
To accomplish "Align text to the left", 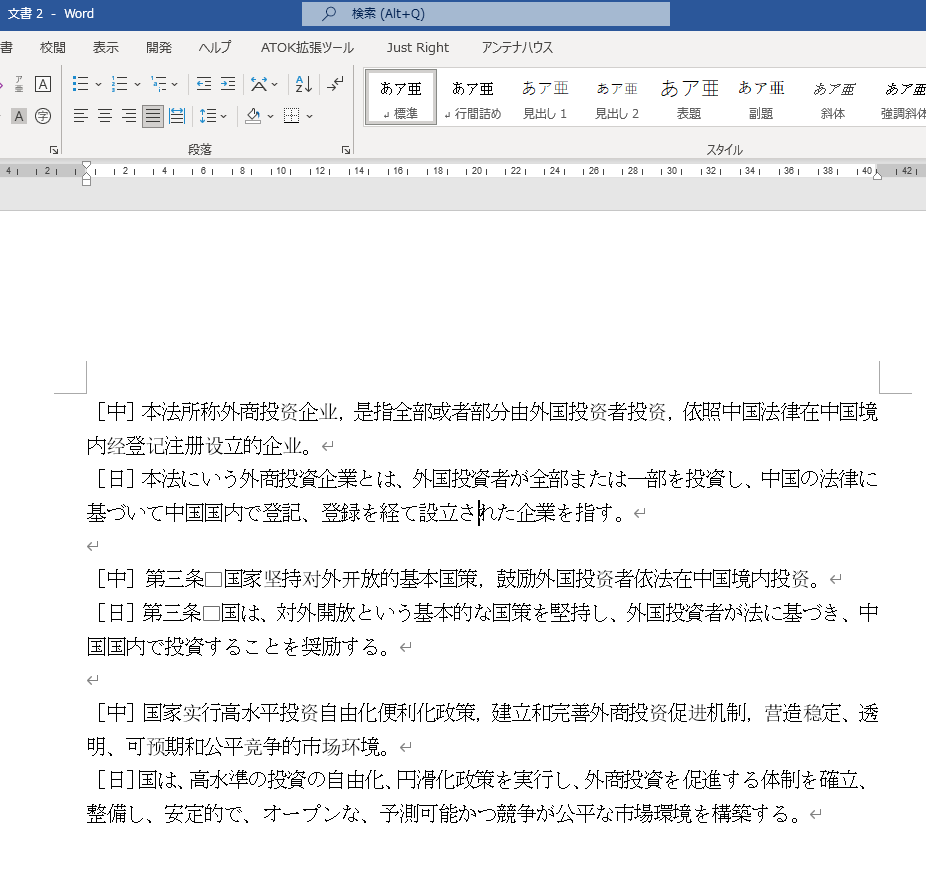I will 80,116.
